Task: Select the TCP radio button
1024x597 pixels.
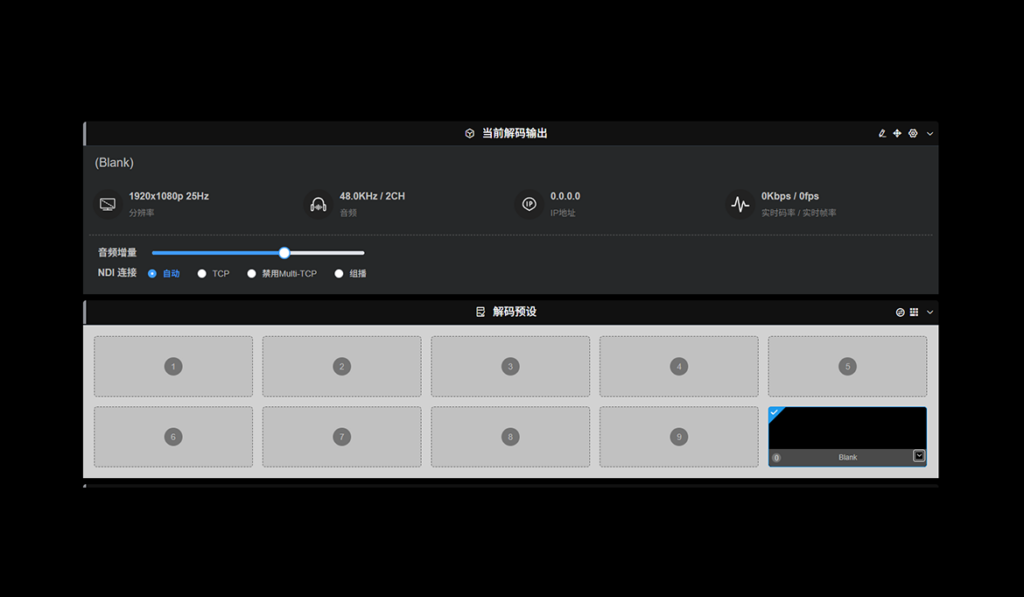Action: coord(202,273)
